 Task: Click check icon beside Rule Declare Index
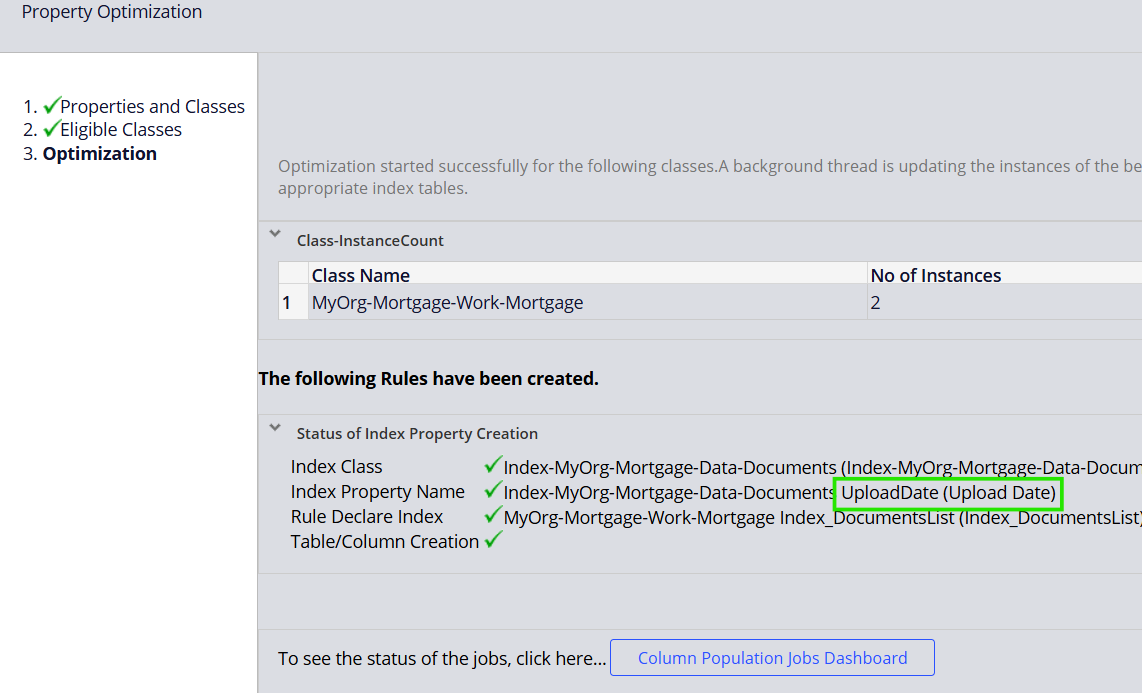pyautogui.click(x=492, y=516)
